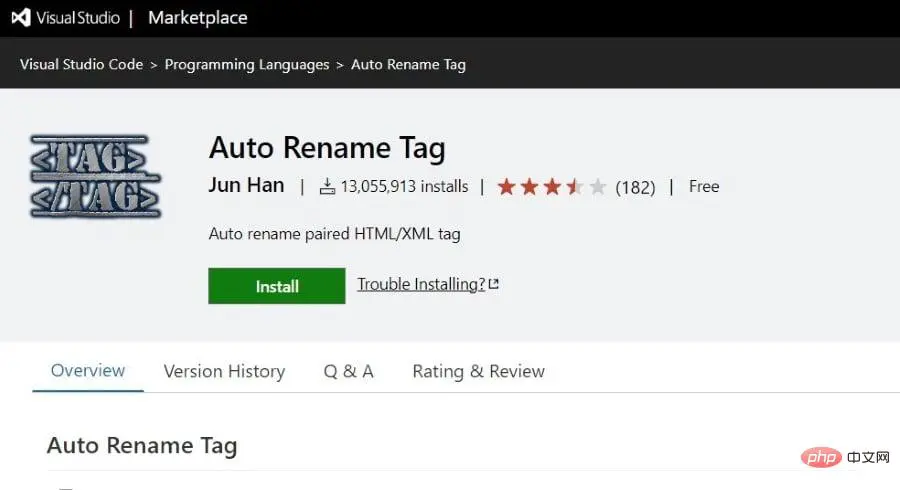Click the Auto Rename Tag overview heading

pos(142,446)
